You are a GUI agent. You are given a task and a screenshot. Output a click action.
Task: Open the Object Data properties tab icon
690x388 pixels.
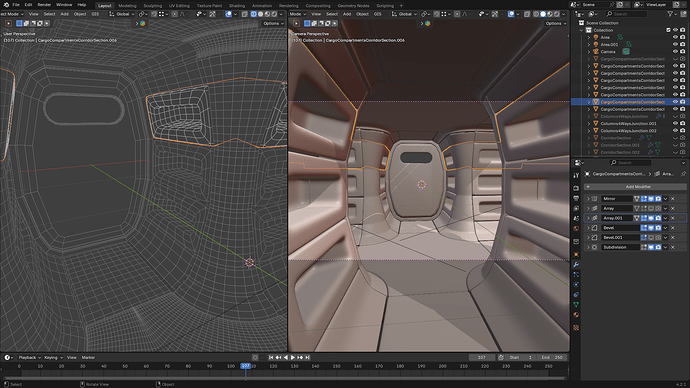point(576,304)
